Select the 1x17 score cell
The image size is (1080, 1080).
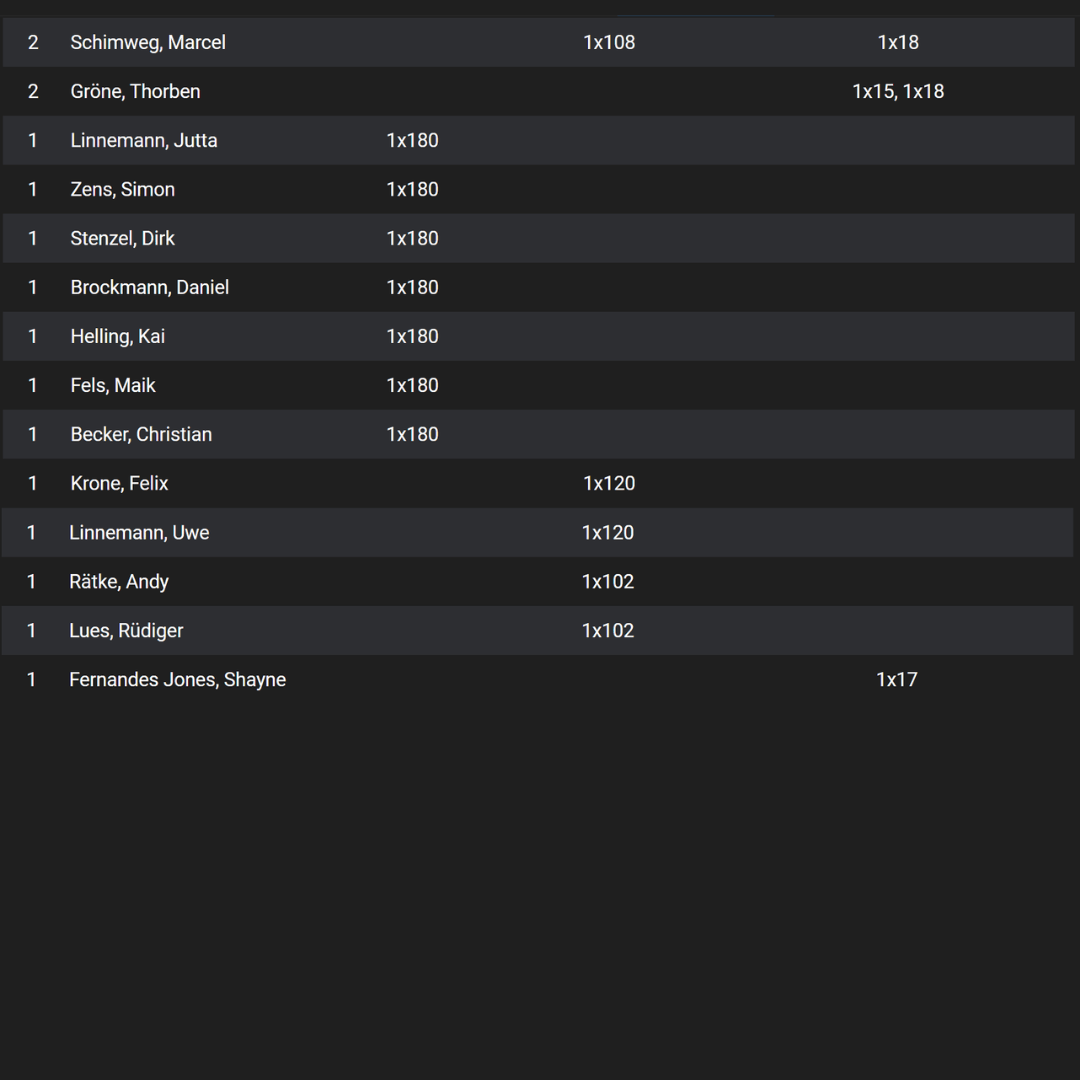[x=897, y=680]
